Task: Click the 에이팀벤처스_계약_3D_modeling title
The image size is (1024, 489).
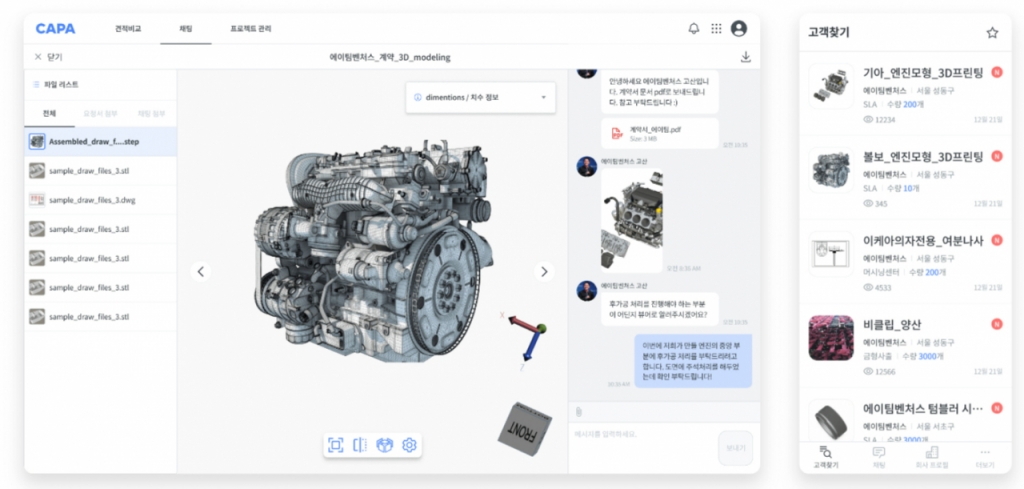Action: point(390,57)
